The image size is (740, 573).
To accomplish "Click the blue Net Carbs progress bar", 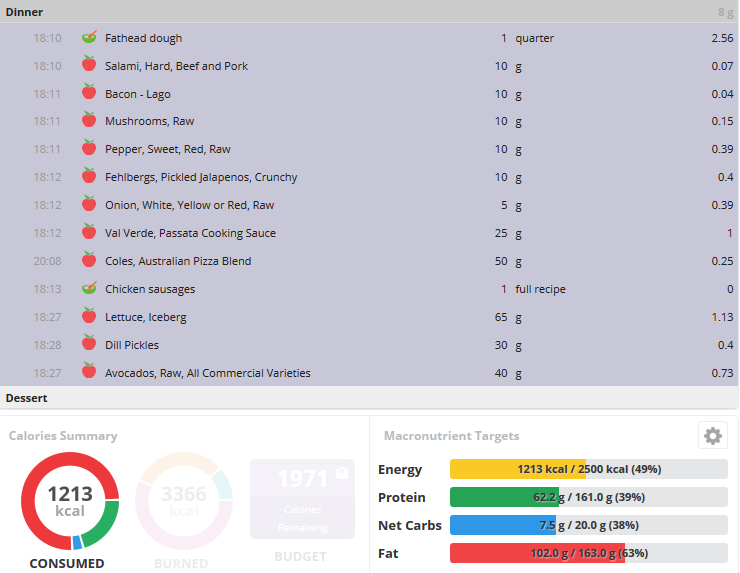I will click(x=589, y=525).
